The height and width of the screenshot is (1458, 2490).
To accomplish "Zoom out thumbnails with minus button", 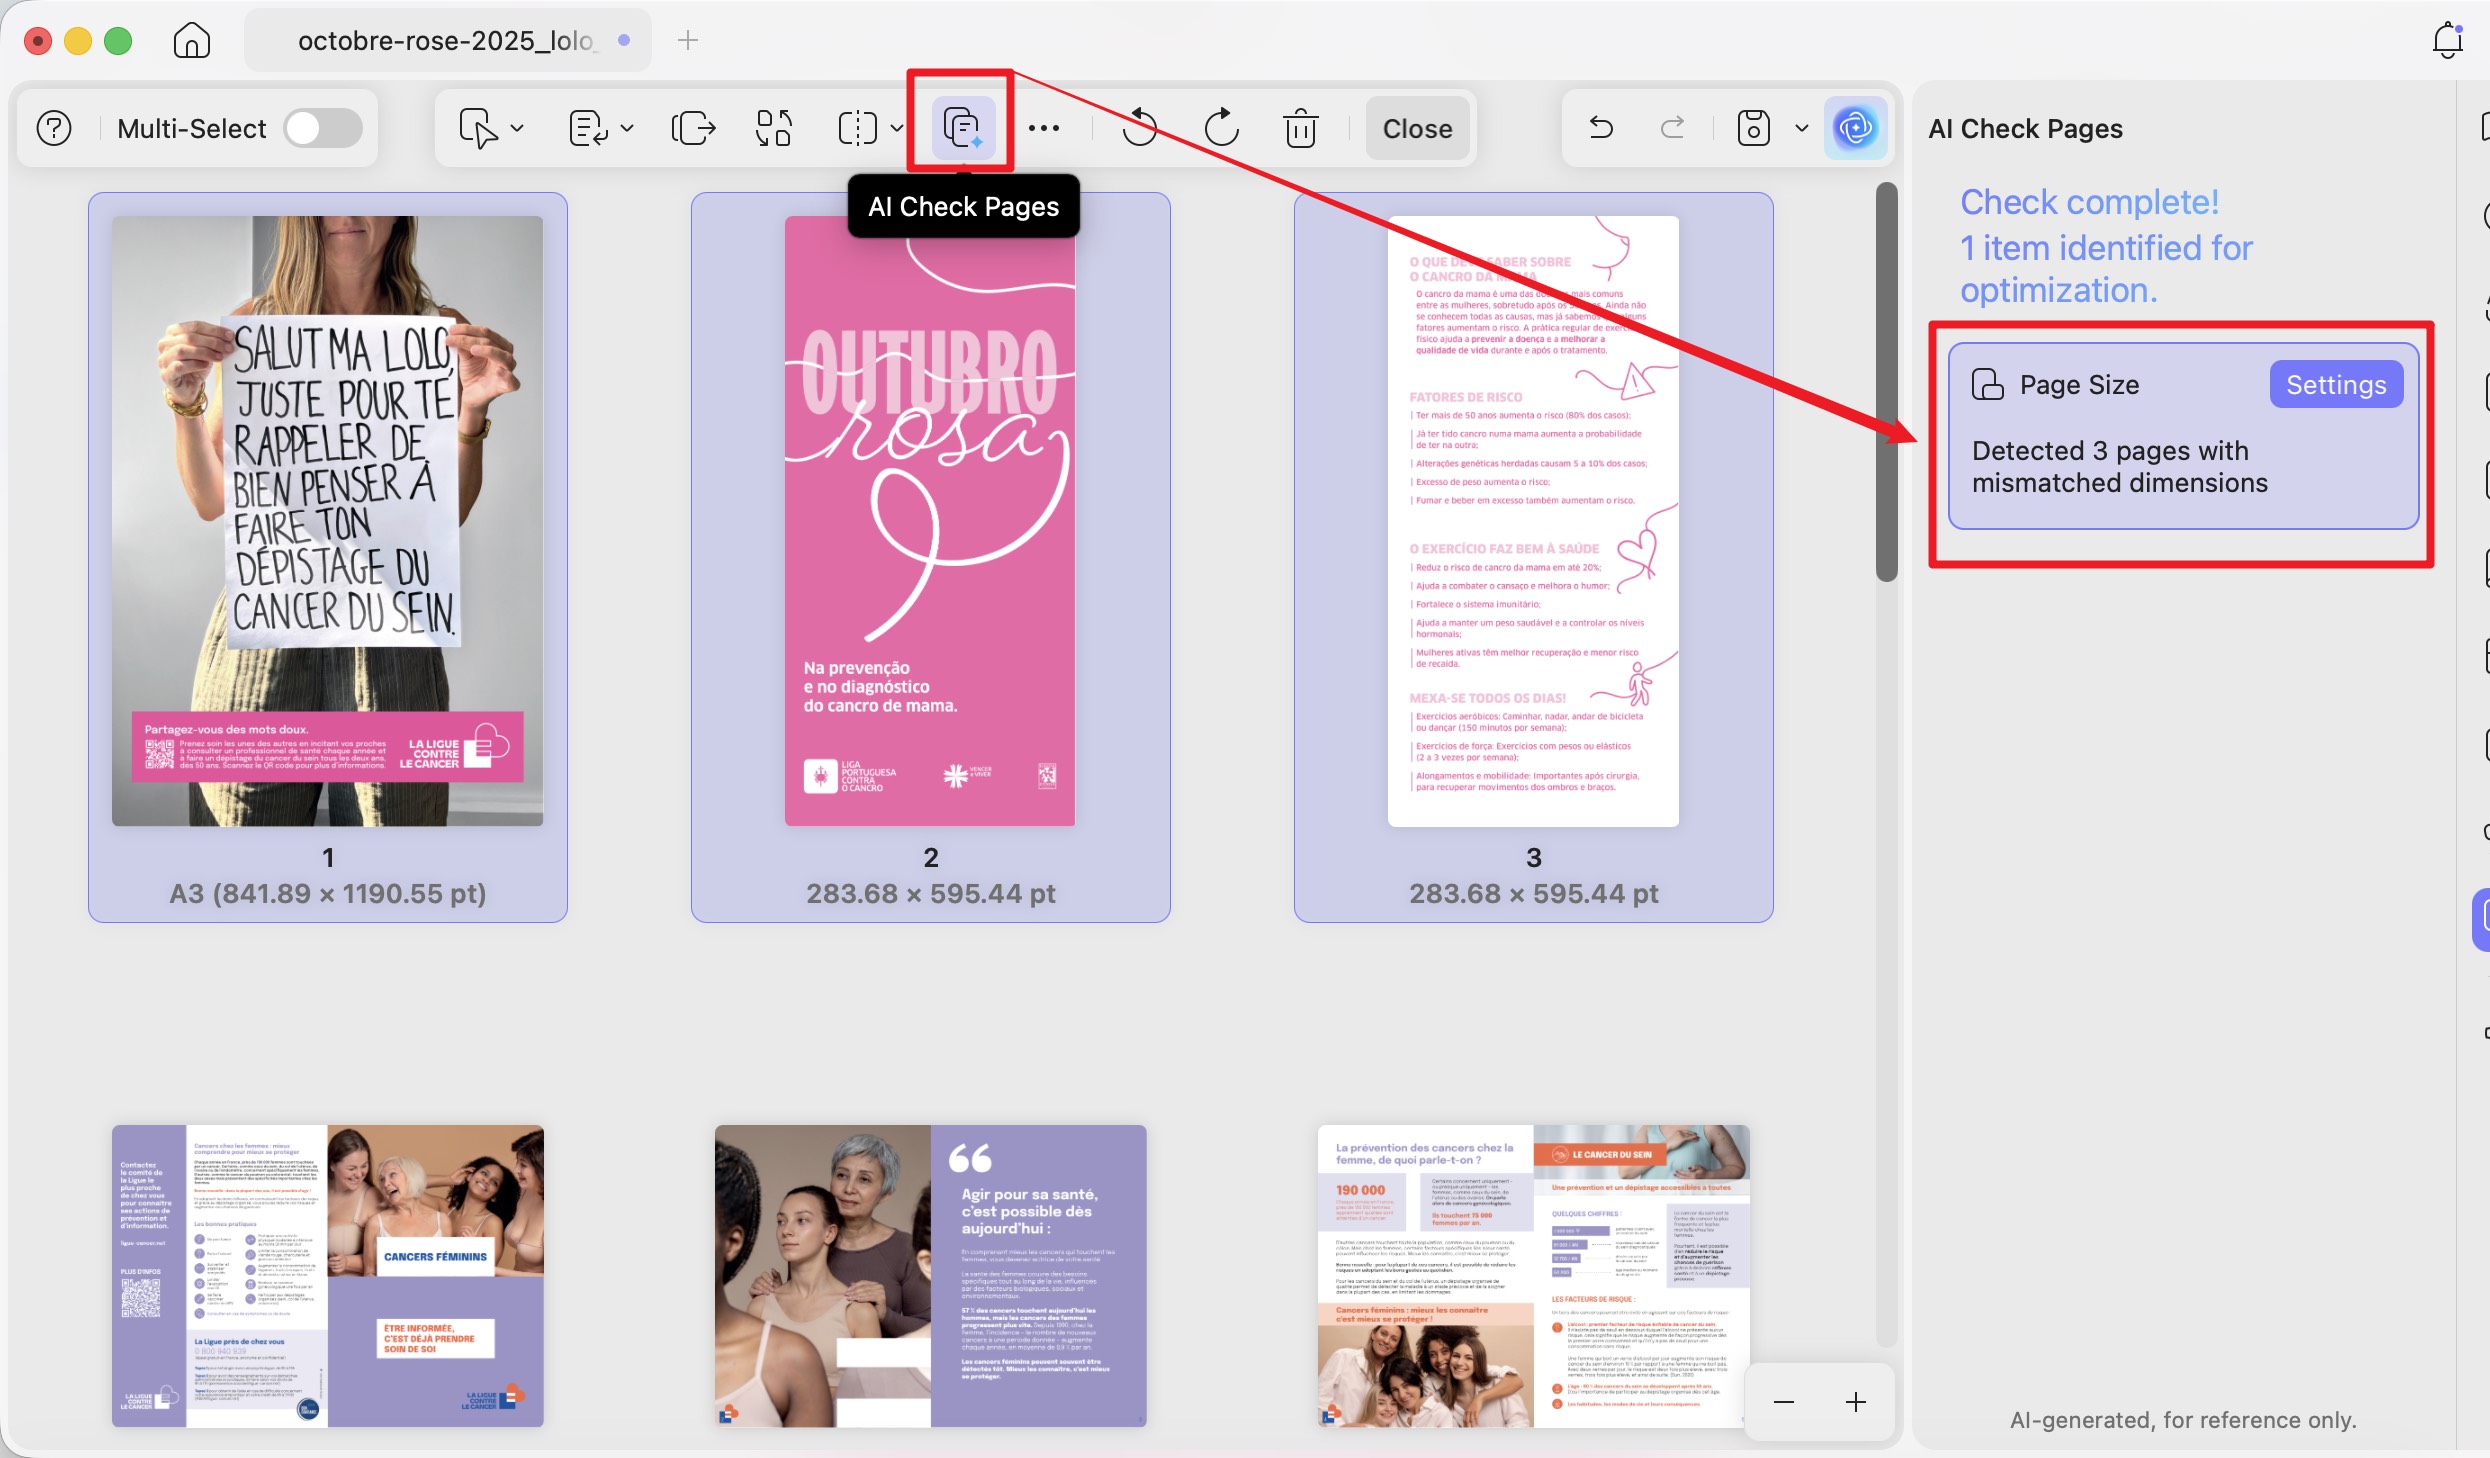I will pos(1783,1402).
